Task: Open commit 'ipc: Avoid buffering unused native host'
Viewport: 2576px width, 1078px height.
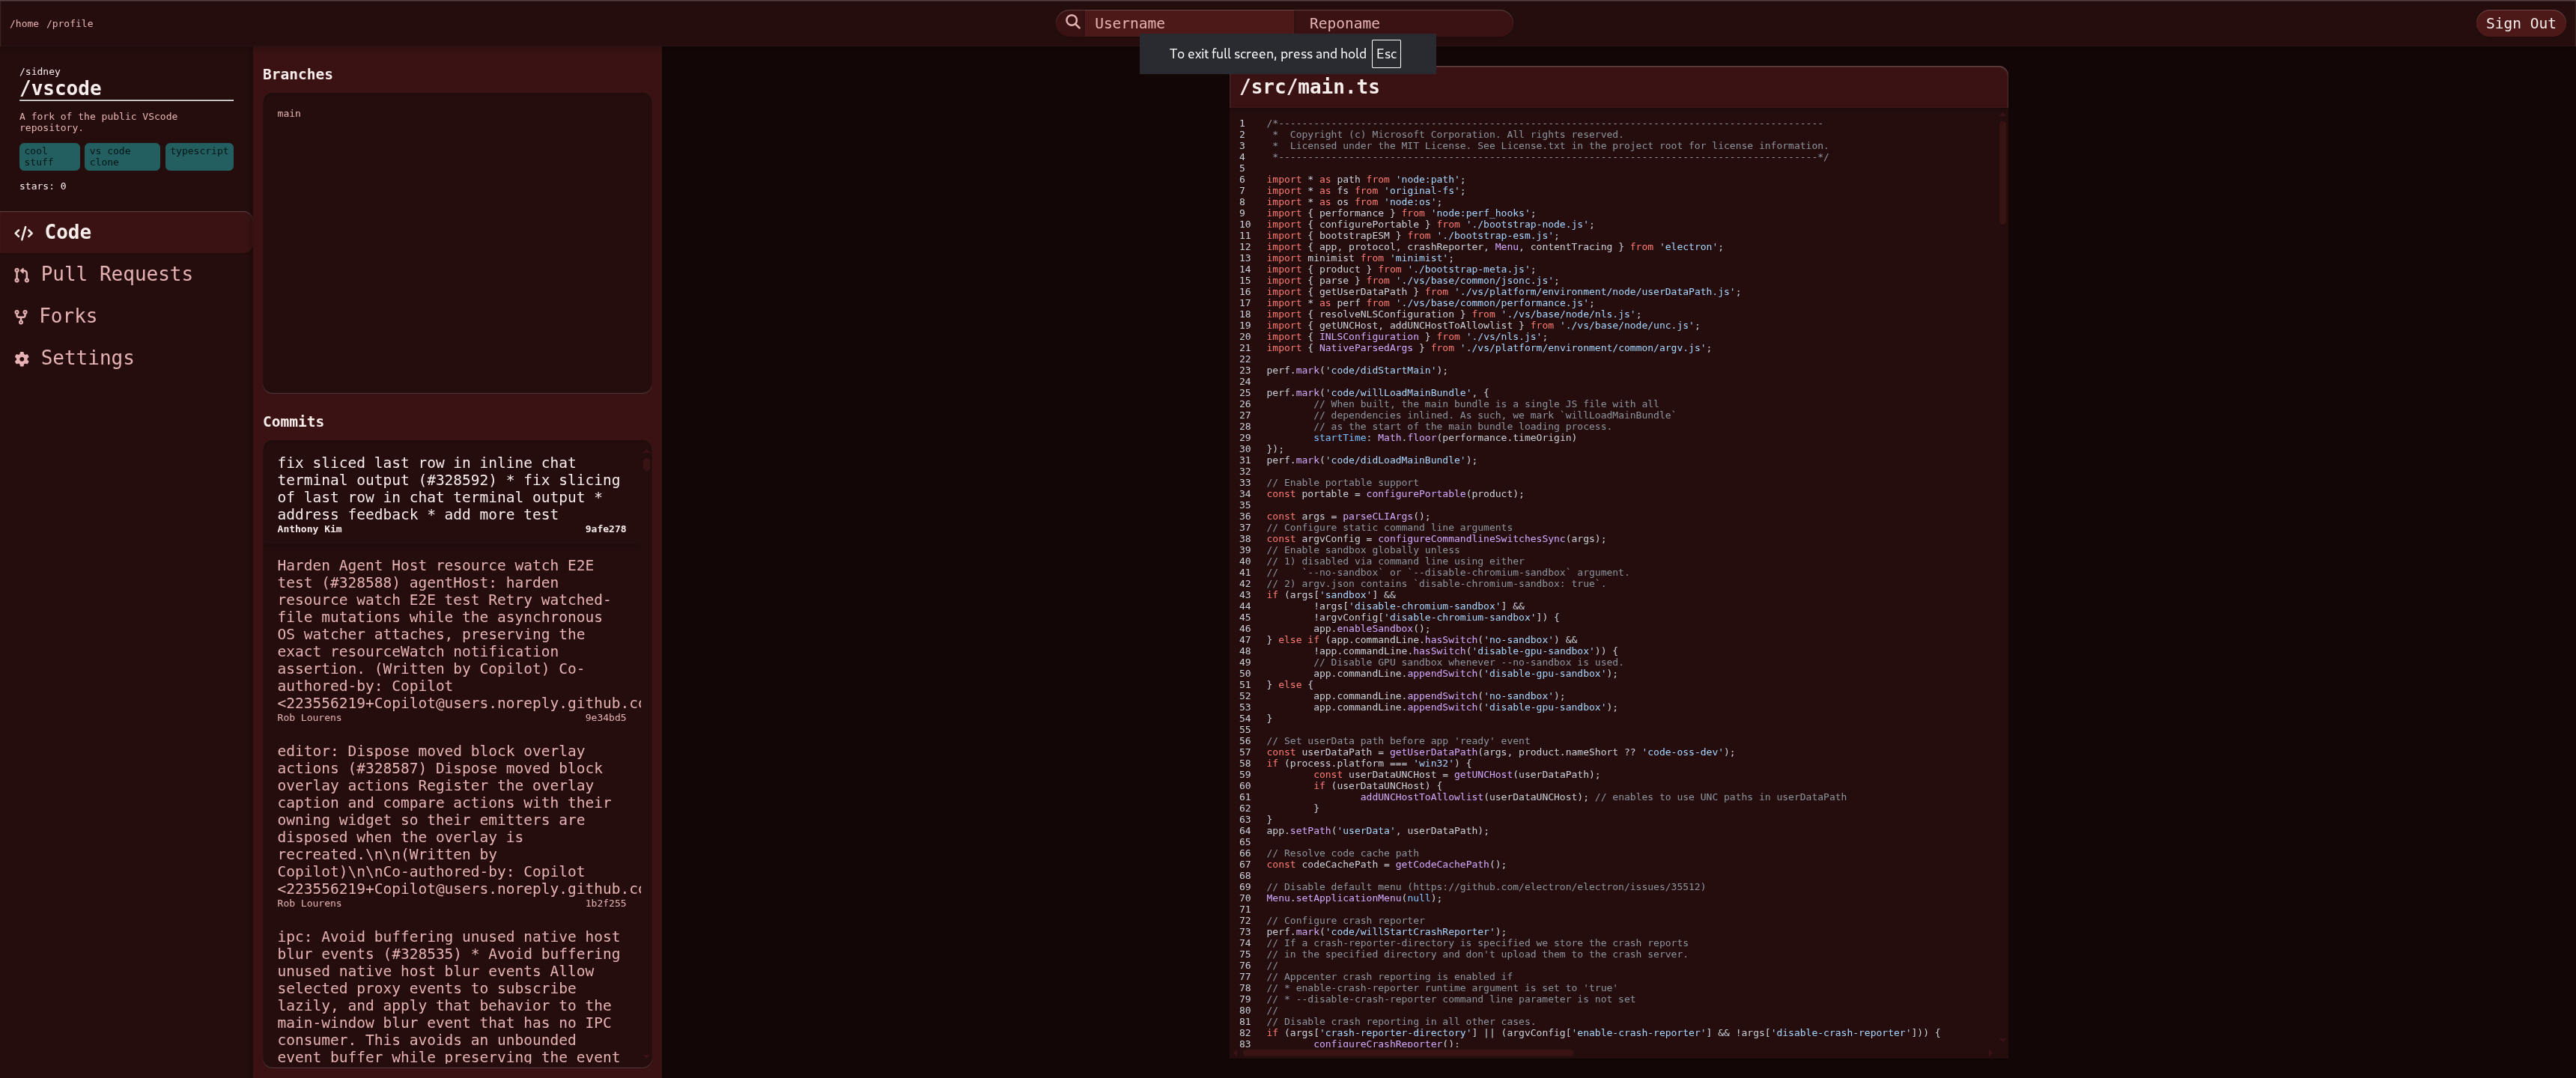Action: 452,997
